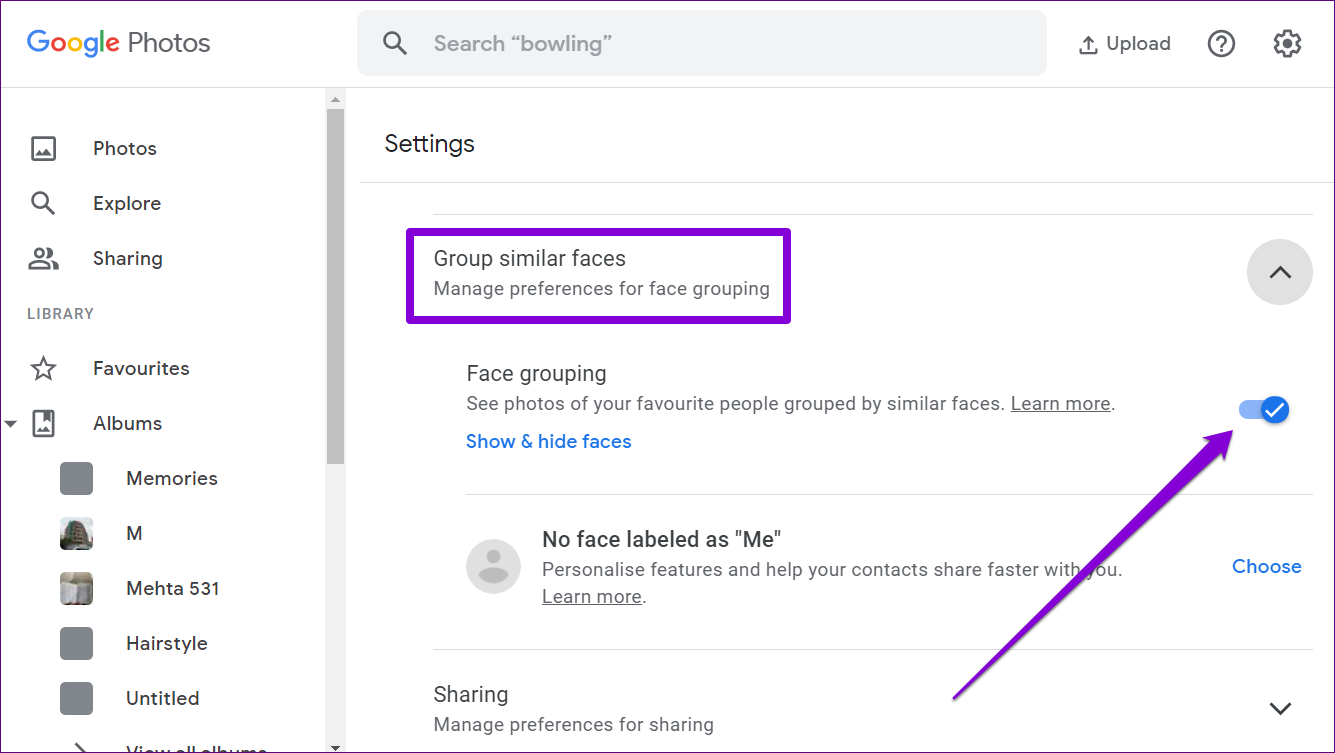Collapse the Group similar faces section

point(1280,272)
